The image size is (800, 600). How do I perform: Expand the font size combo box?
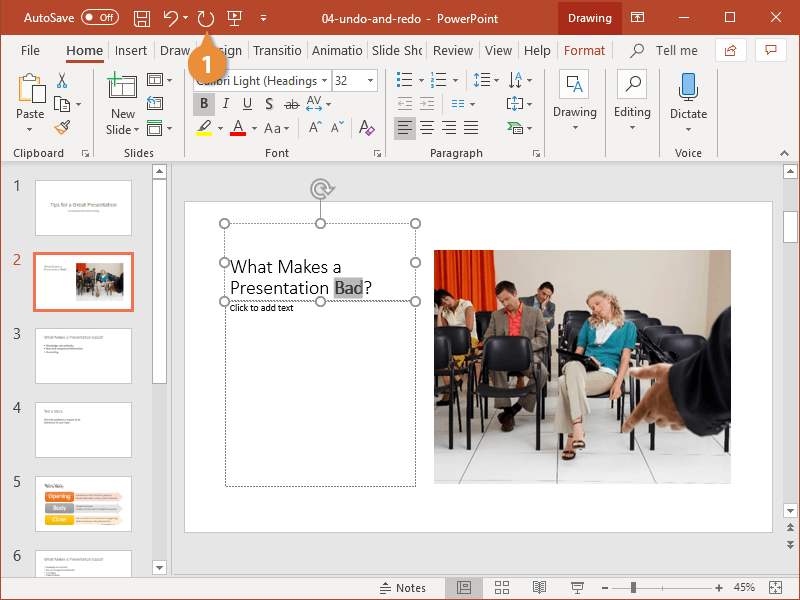[371, 81]
